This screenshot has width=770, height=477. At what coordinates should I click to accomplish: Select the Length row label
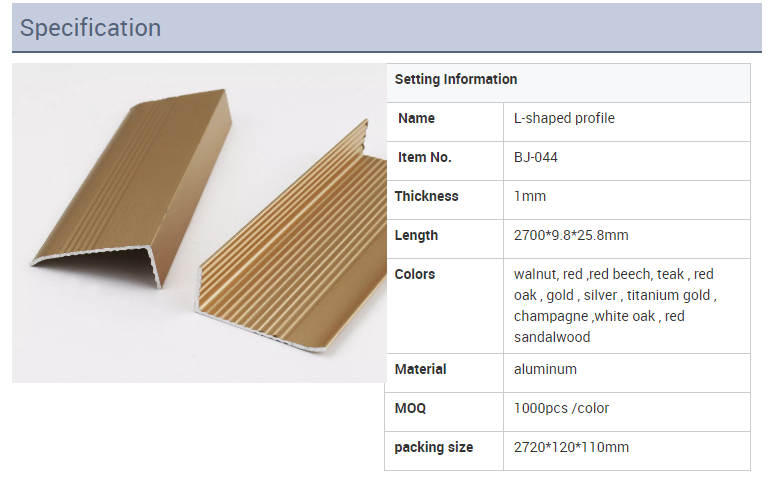(x=416, y=235)
